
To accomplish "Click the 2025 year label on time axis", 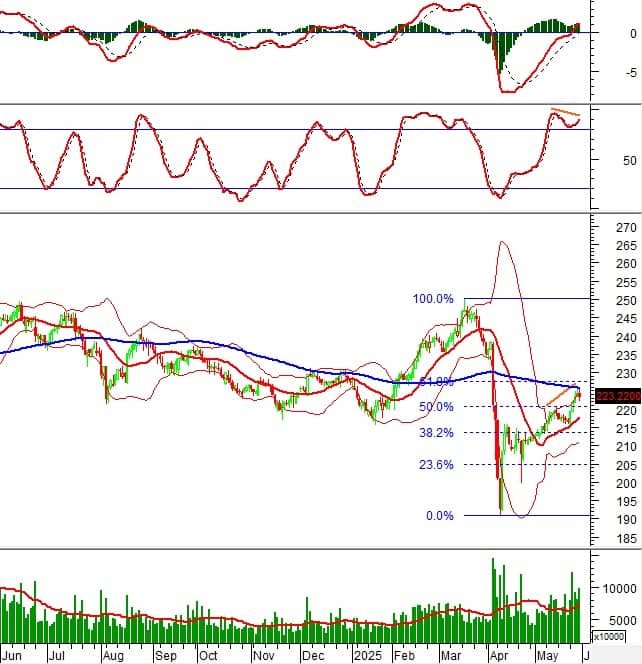I will pos(368,656).
